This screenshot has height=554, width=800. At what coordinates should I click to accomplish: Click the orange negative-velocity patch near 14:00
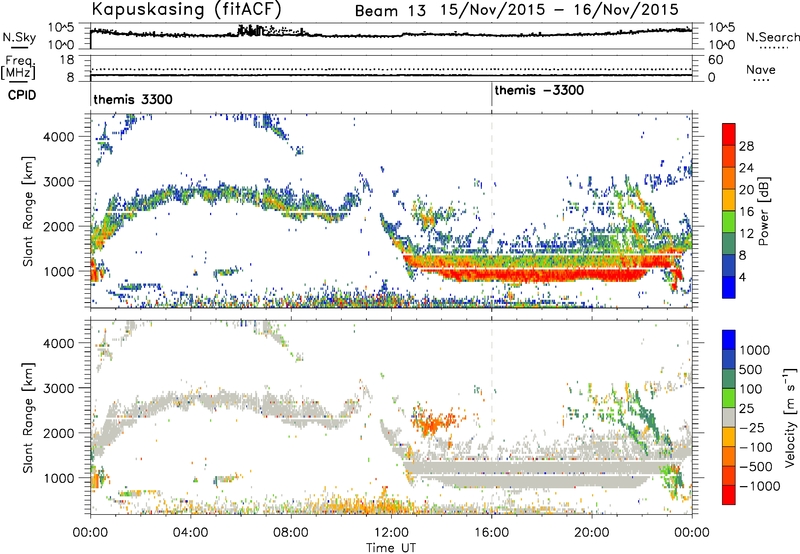click(x=434, y=421)
